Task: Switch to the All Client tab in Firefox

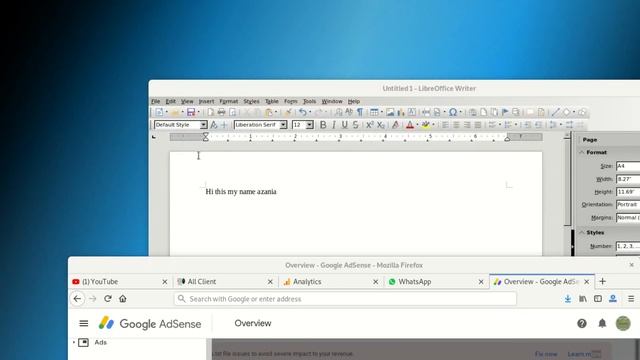Action: tap(225, 282)
